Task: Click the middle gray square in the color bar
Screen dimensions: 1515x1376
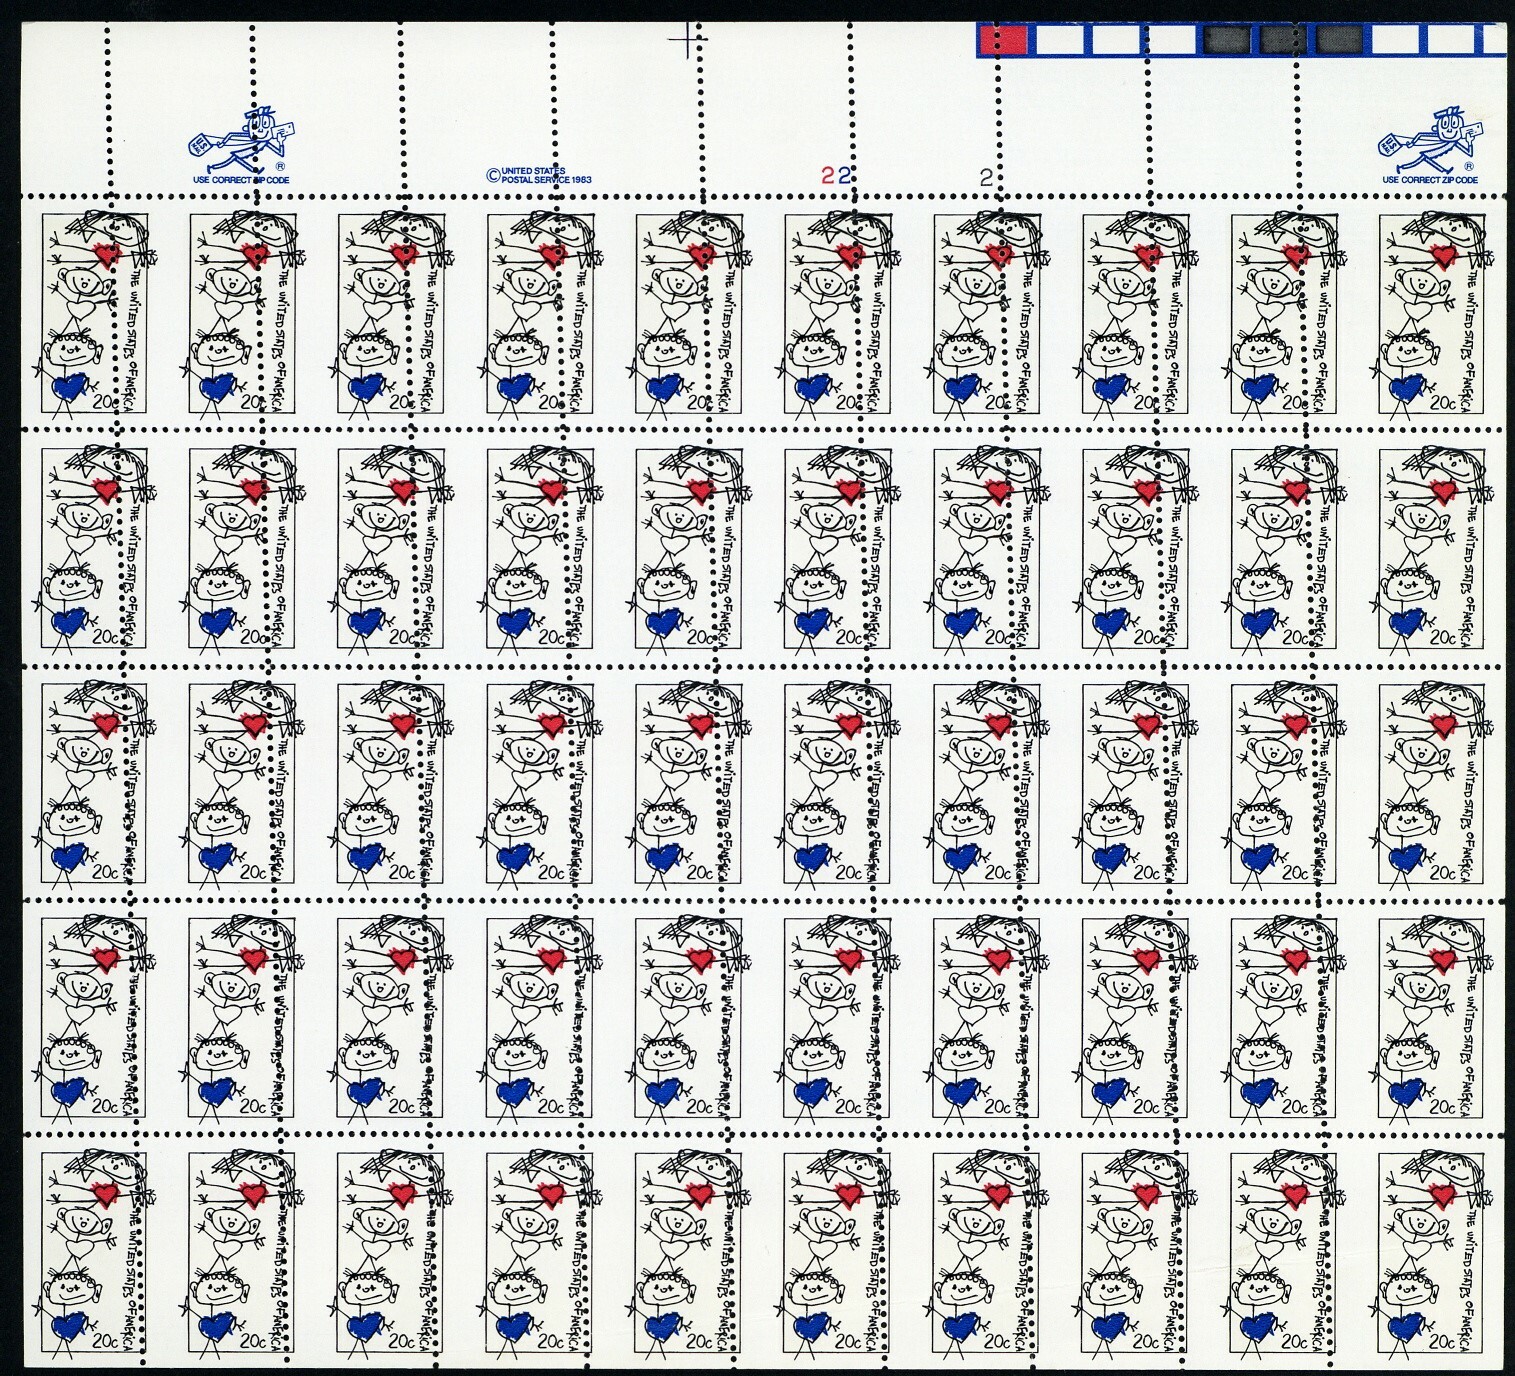Action: pos(1275,39)
